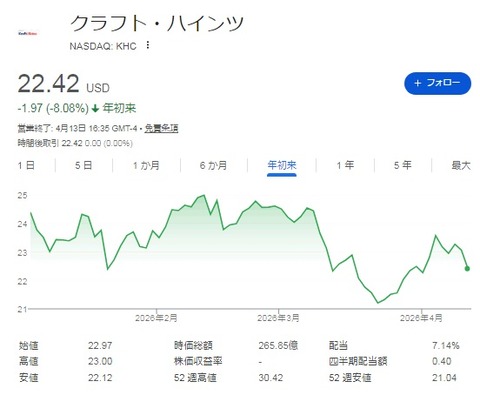
Task: Click the 時間後取引 22.42 after-hours line
Action: [75, 143]
